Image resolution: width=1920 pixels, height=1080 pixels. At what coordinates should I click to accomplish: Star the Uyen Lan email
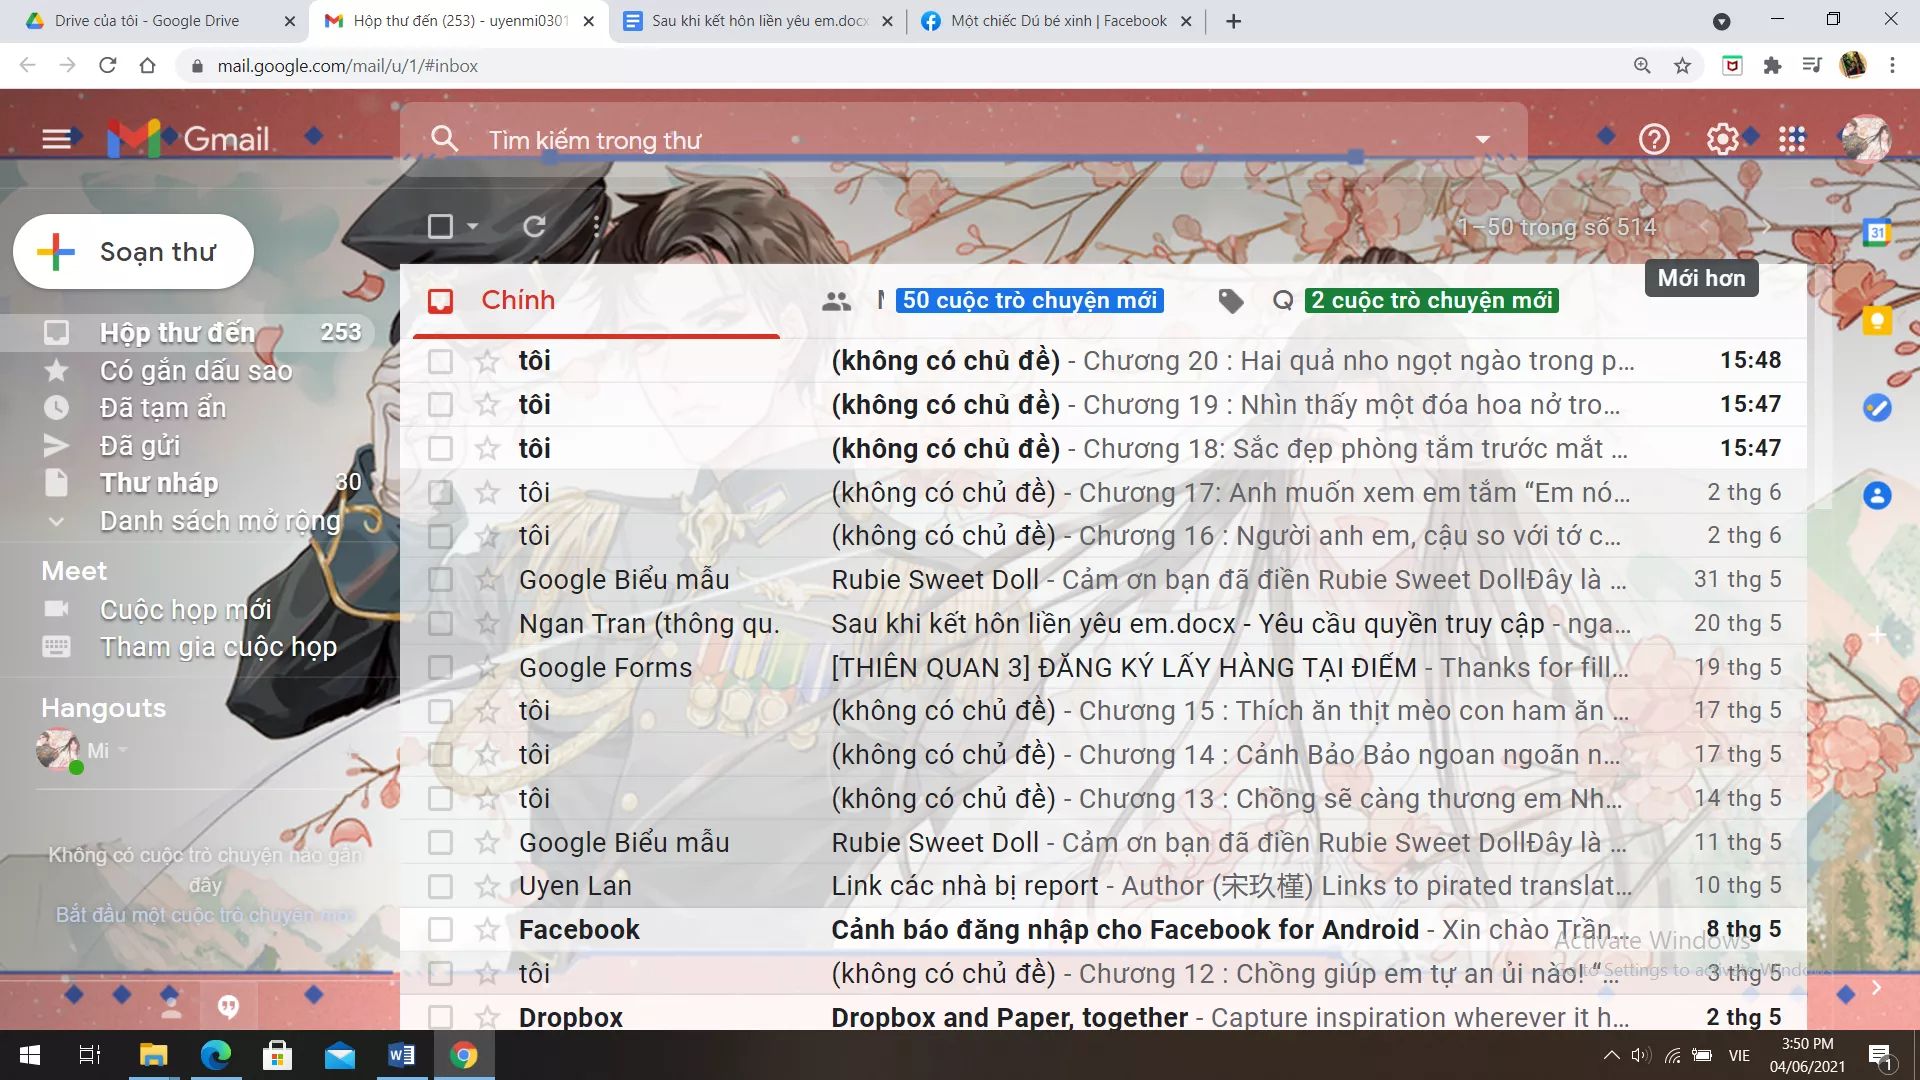487,886
